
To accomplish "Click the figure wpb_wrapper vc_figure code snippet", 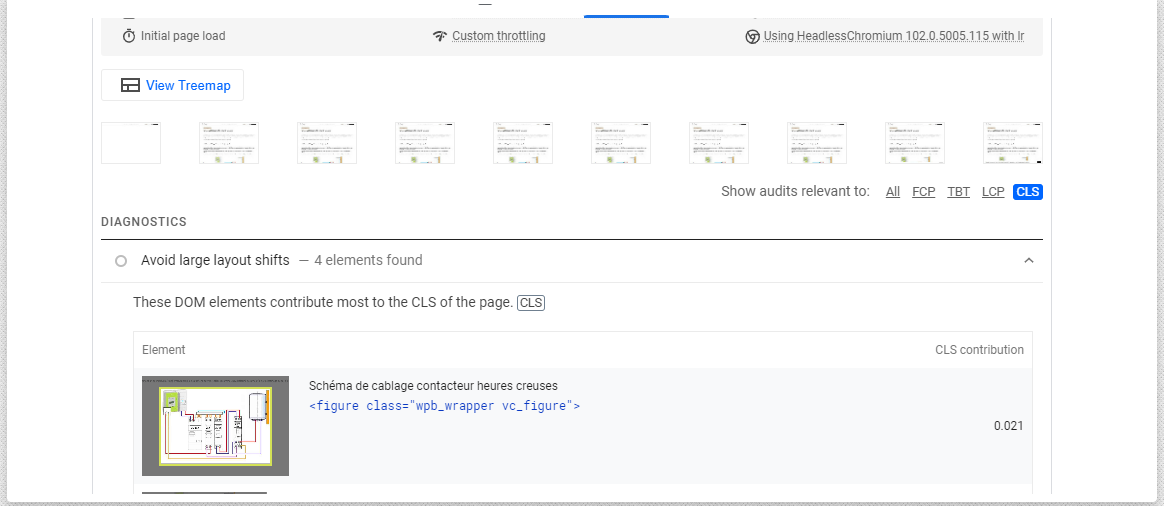I will (x=445, y=406).
